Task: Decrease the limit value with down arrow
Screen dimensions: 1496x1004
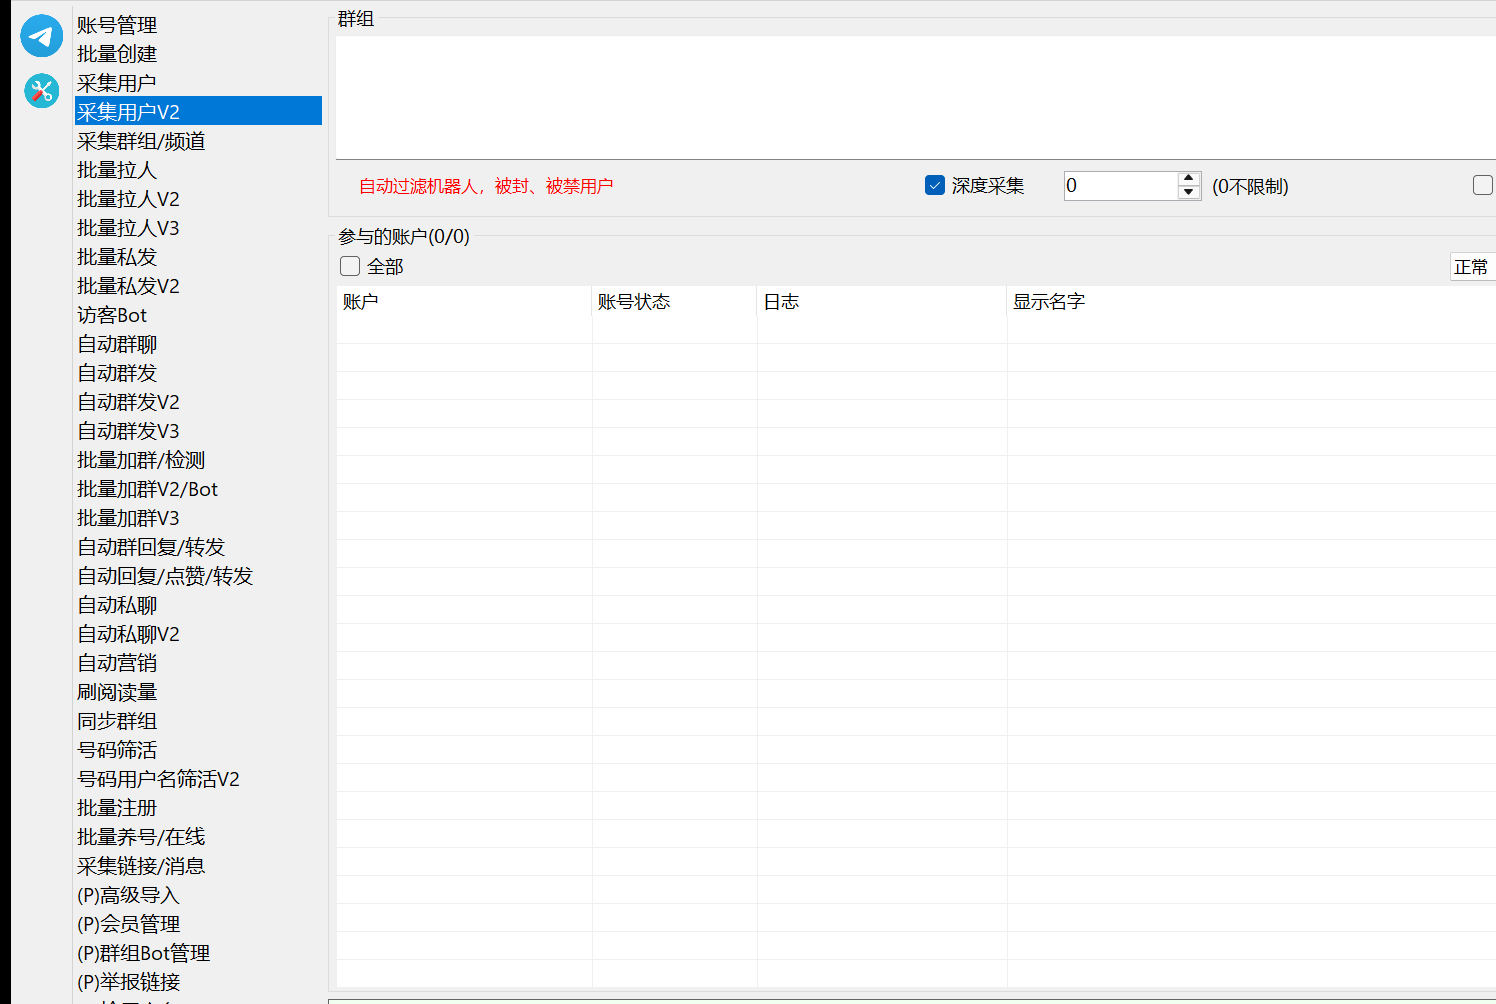Action: 1189,192
